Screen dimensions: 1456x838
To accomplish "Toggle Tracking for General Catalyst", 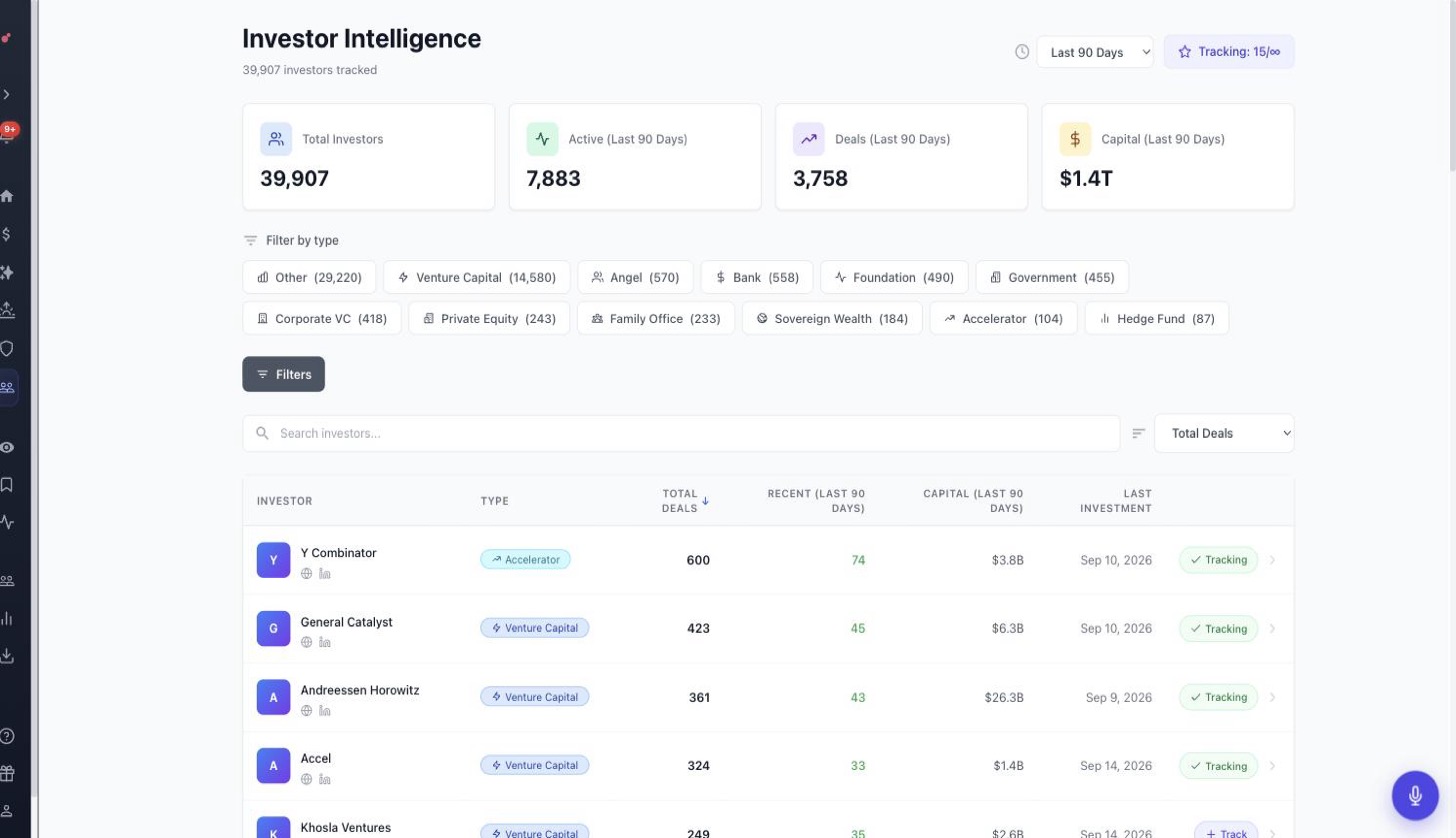I will (x=1218, y=629).
